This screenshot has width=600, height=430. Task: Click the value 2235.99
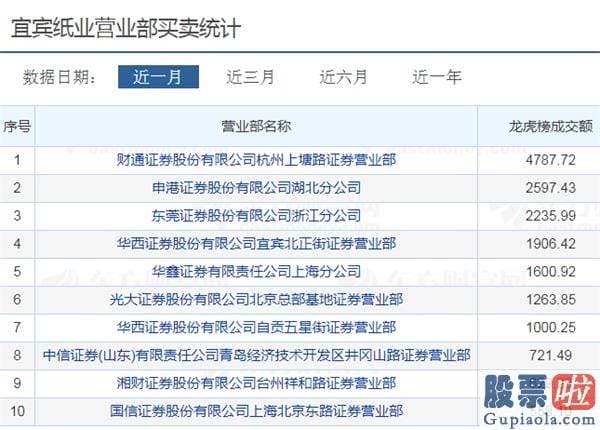pyautogui.click(x=551, y=216)
